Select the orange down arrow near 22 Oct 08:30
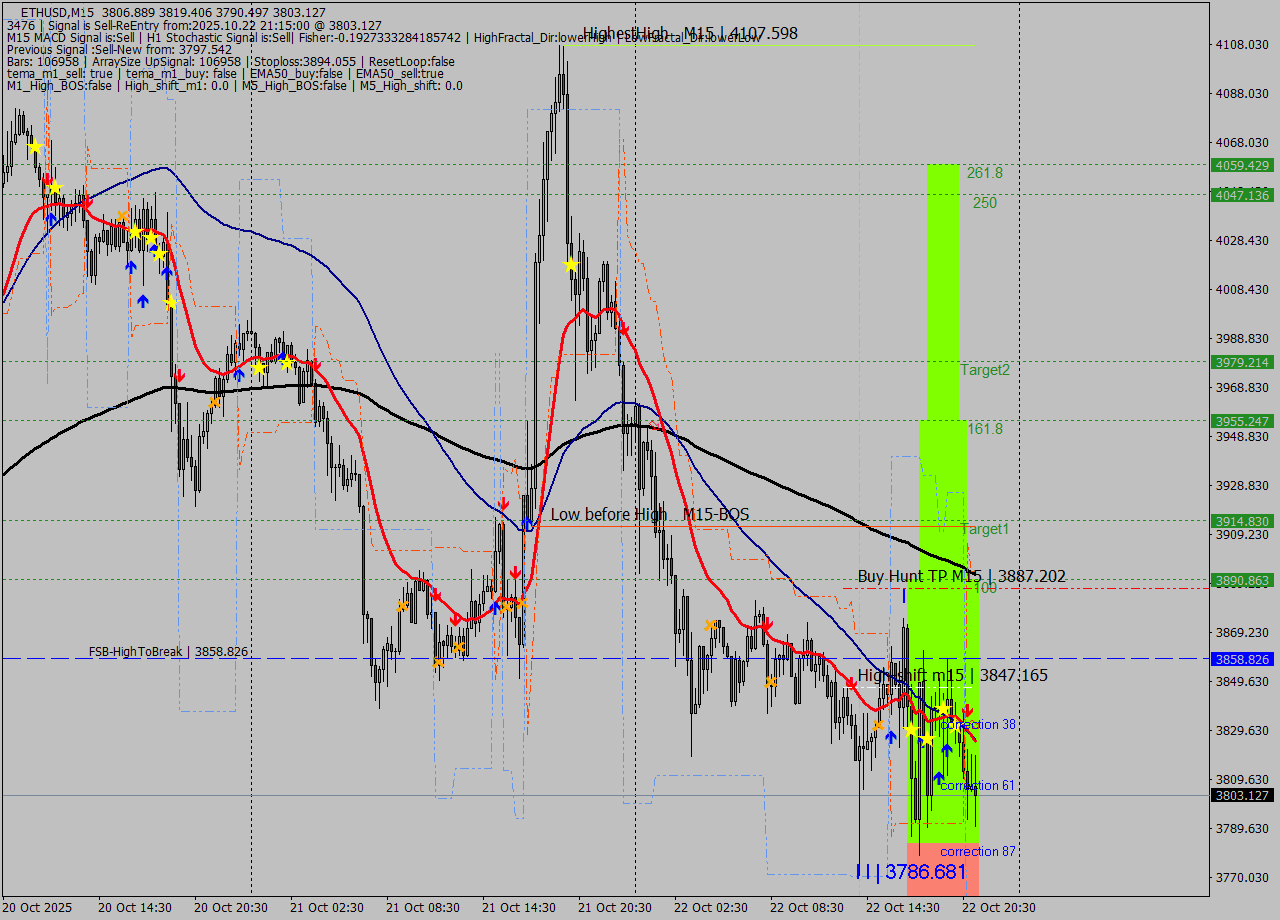 point(771,682)
